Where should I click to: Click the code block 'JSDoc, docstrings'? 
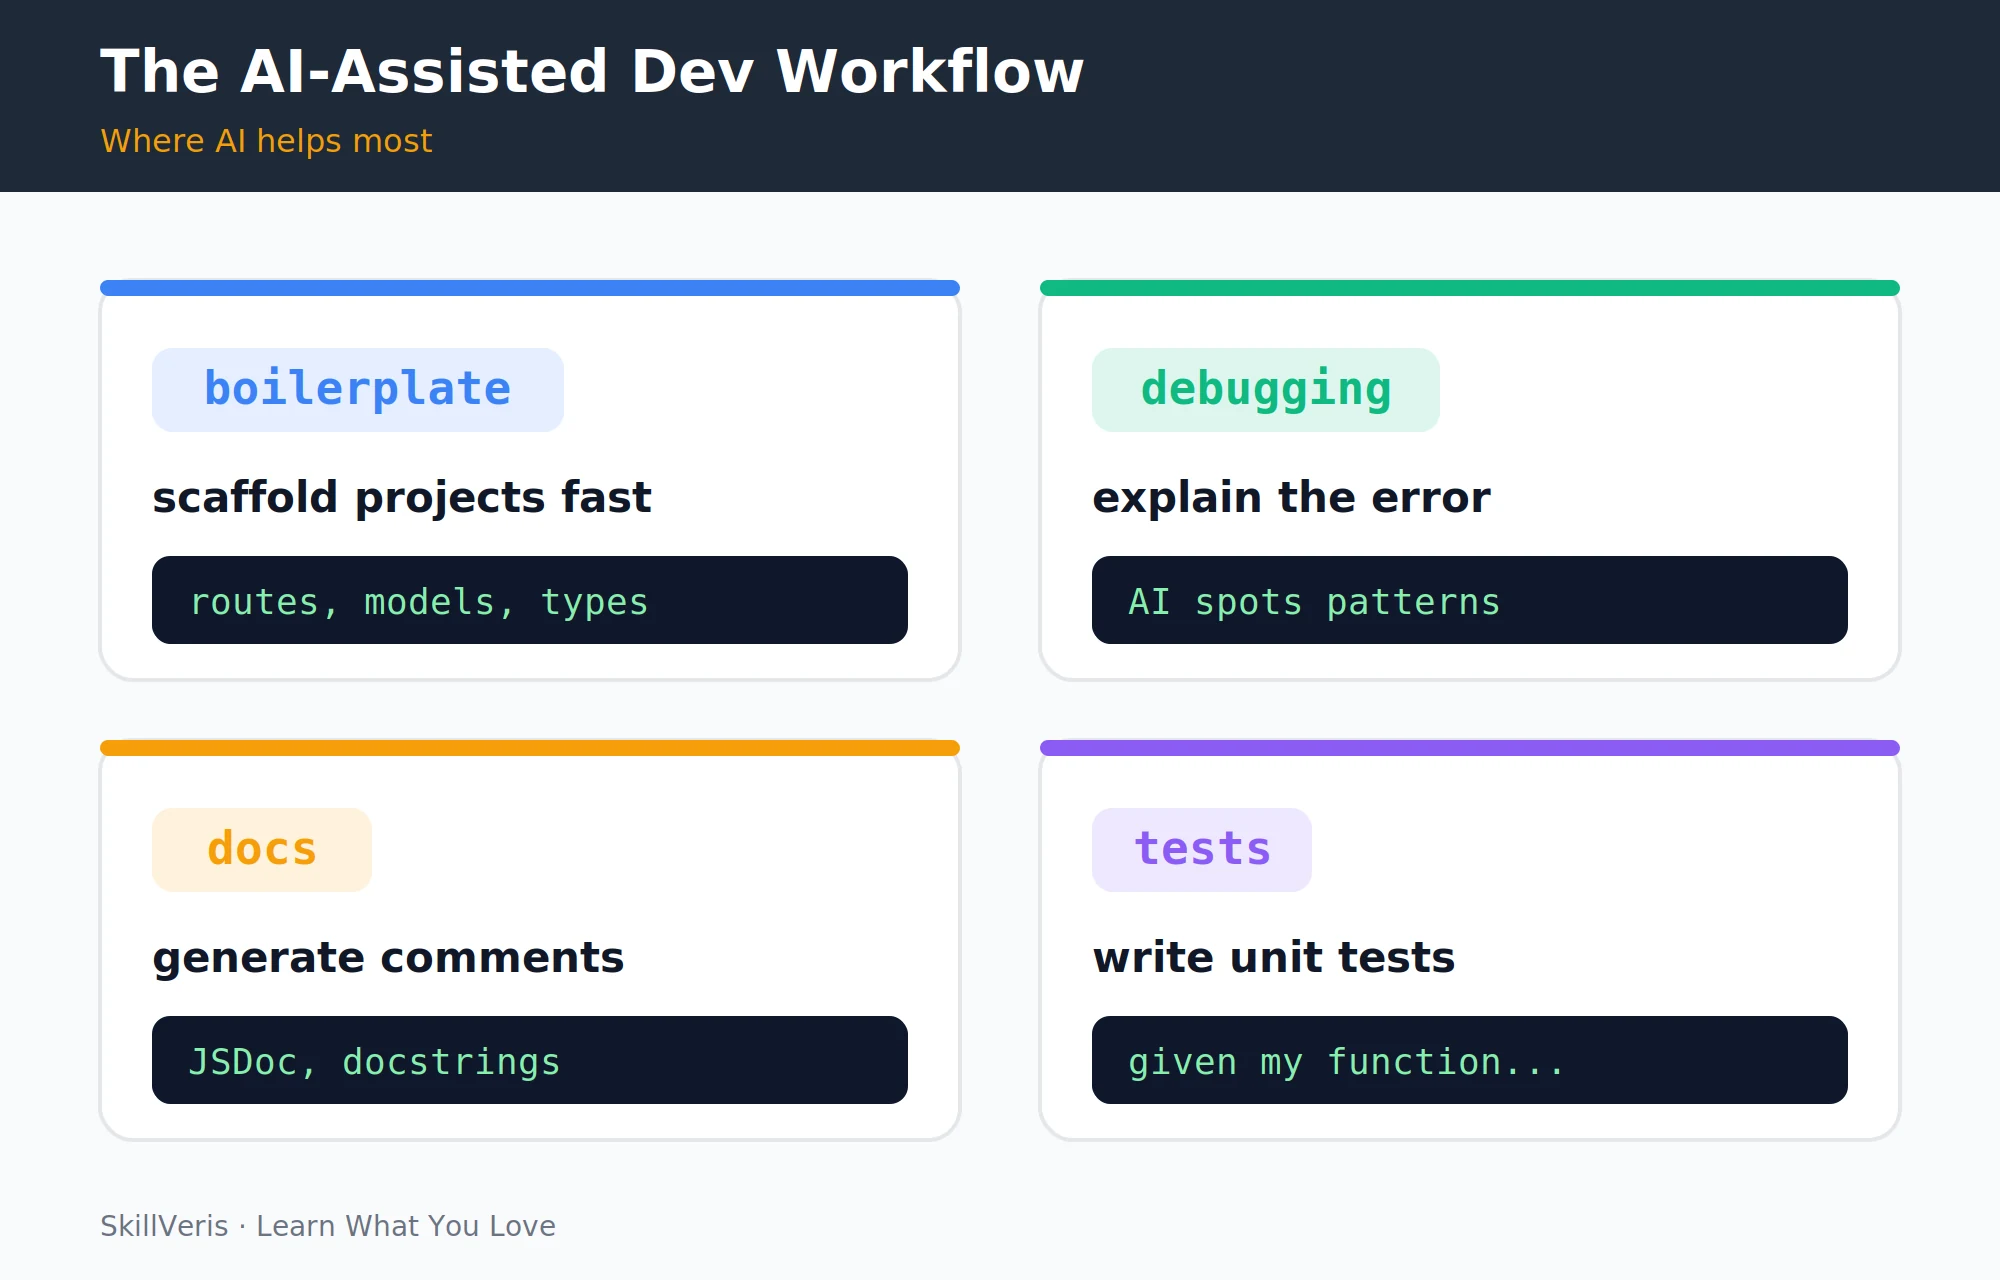click(530, 1060)
